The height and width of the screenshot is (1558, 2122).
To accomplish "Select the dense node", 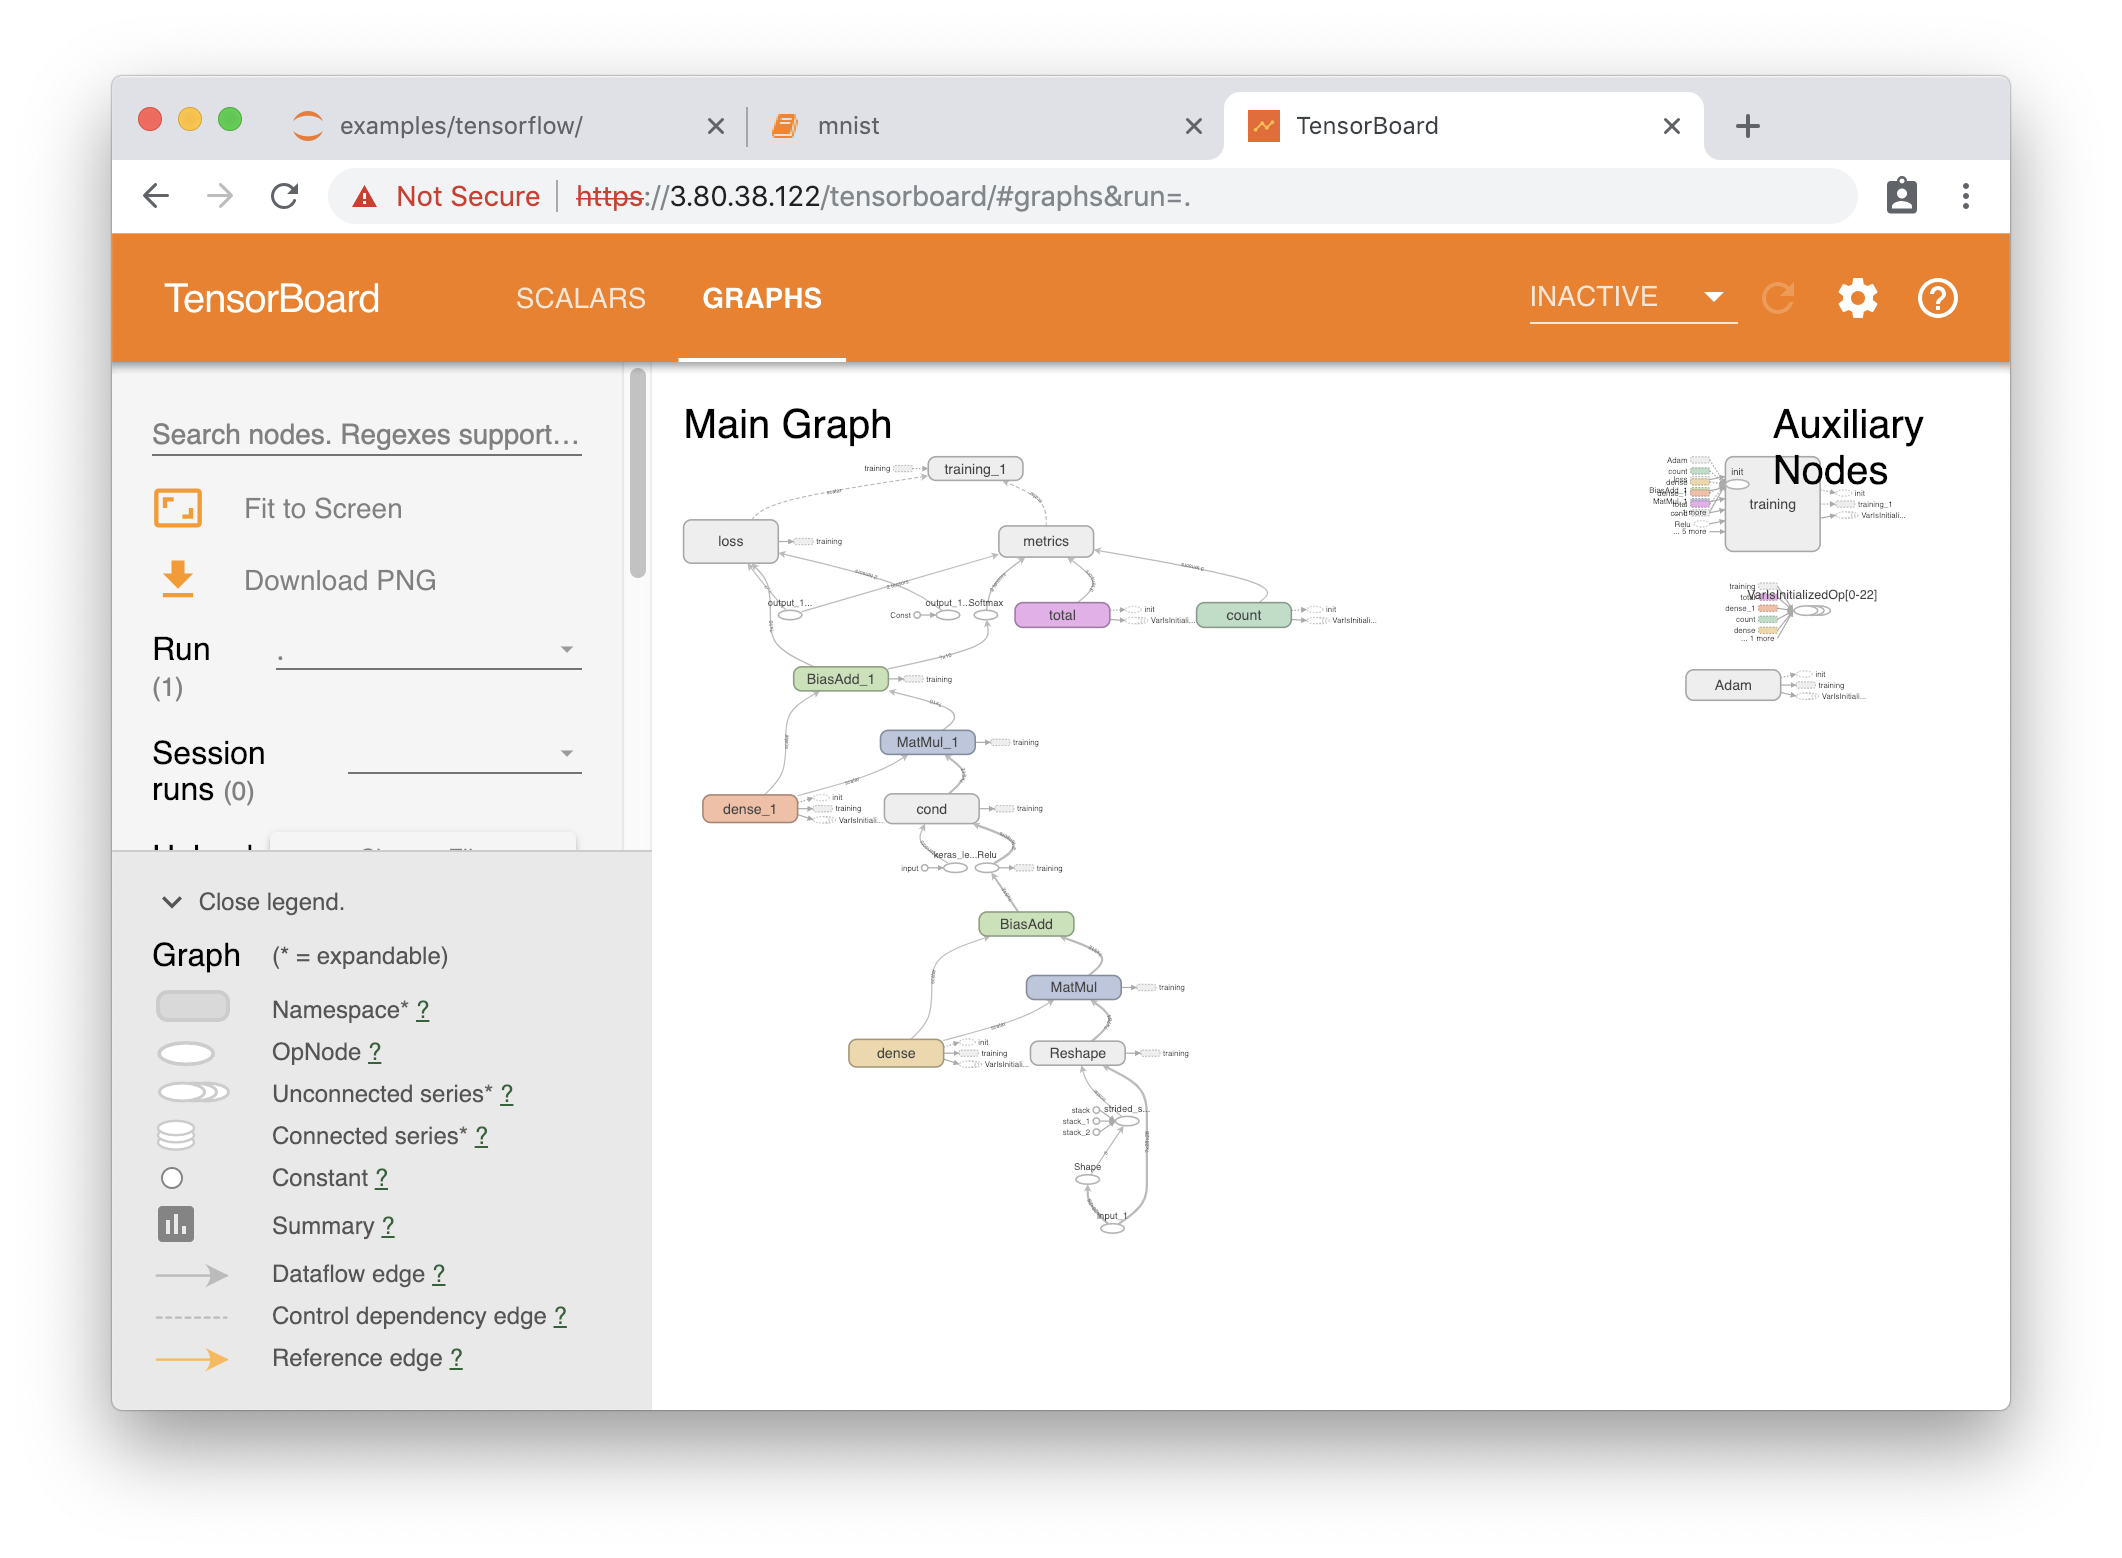I will click(895, 1053).
